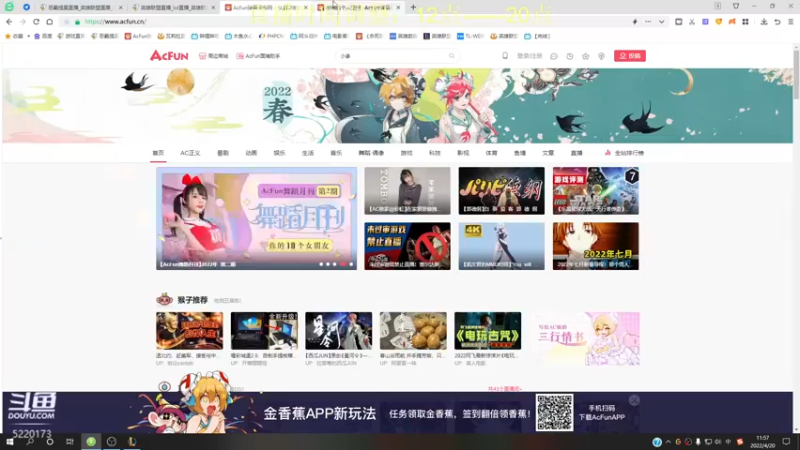This screenshot has height=450, width=800.
Task: Open the 三行情书 promotional banner
Action: (585, 338)
